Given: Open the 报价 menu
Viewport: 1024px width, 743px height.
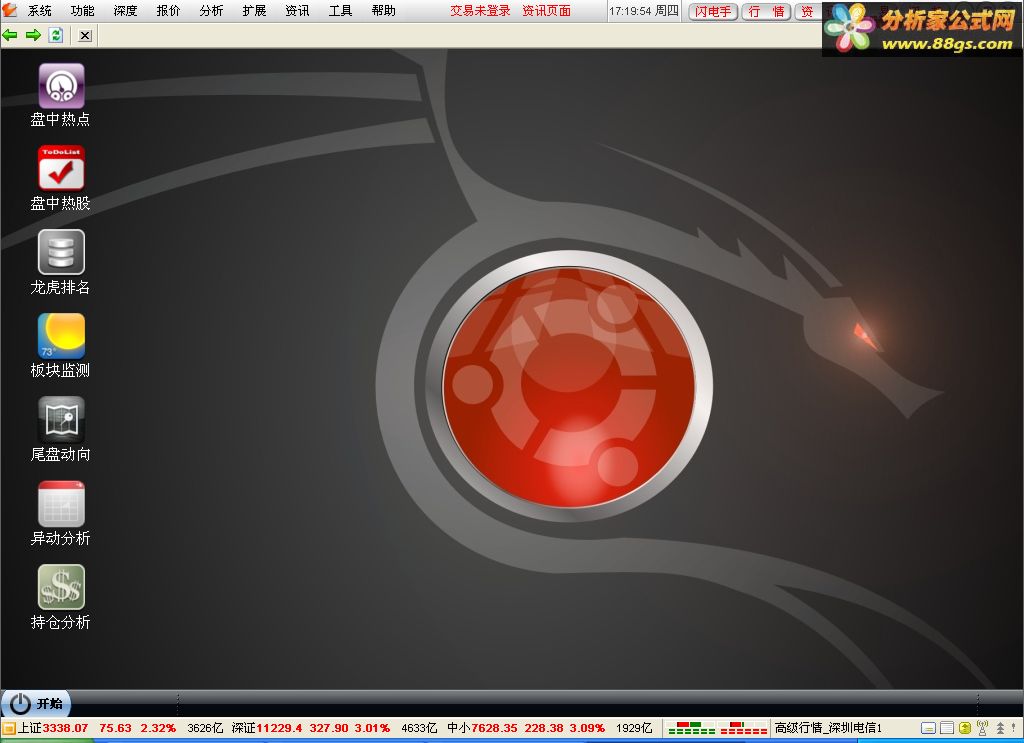Looking at the screenshot, I should (168, 10).
